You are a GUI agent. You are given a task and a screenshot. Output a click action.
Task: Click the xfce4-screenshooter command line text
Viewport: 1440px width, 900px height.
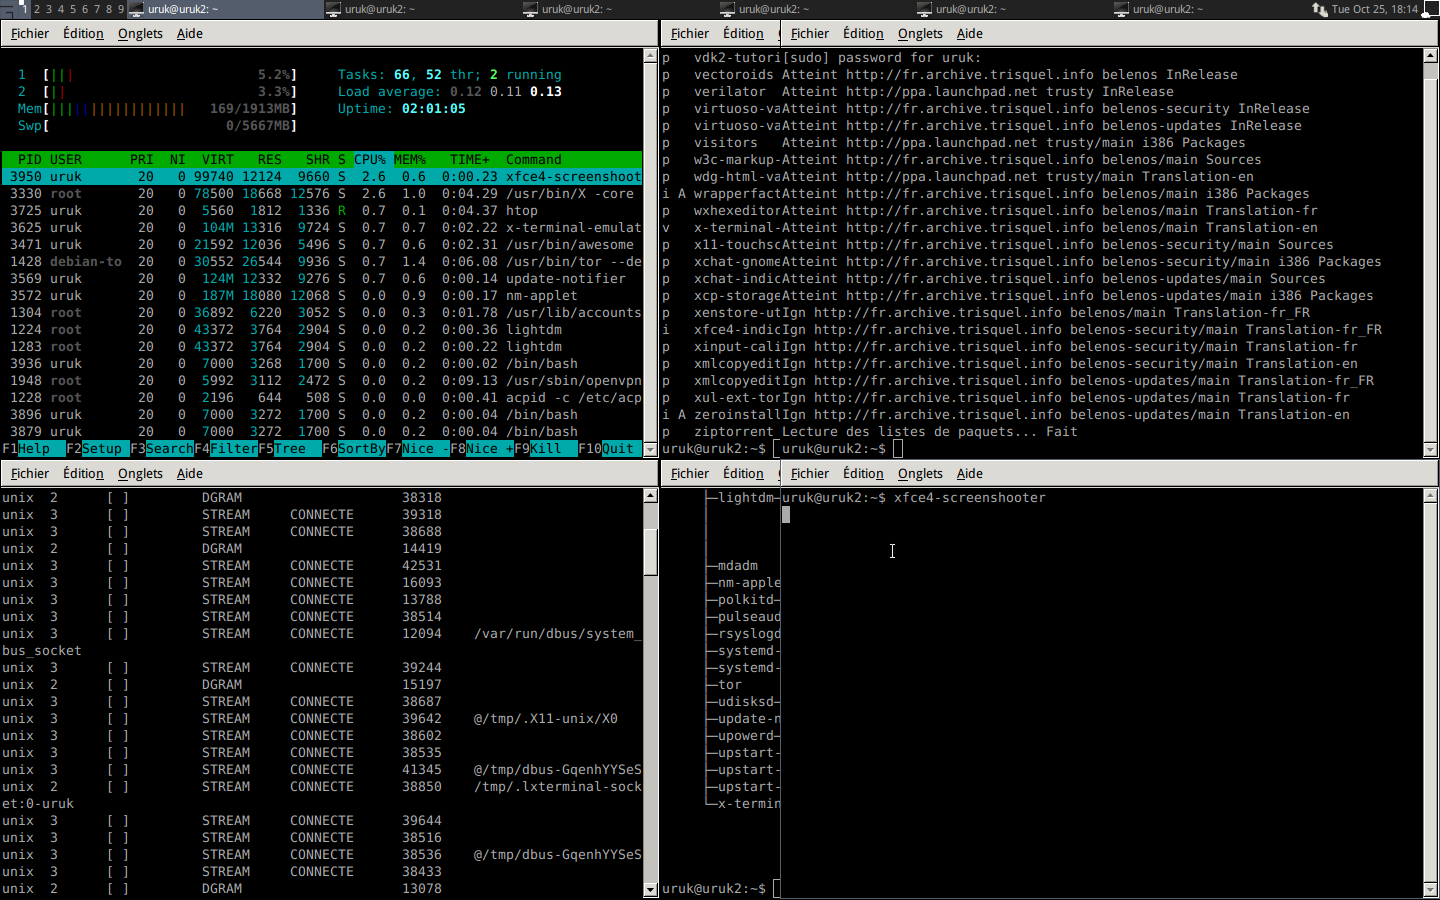click(x=970, y=497)
